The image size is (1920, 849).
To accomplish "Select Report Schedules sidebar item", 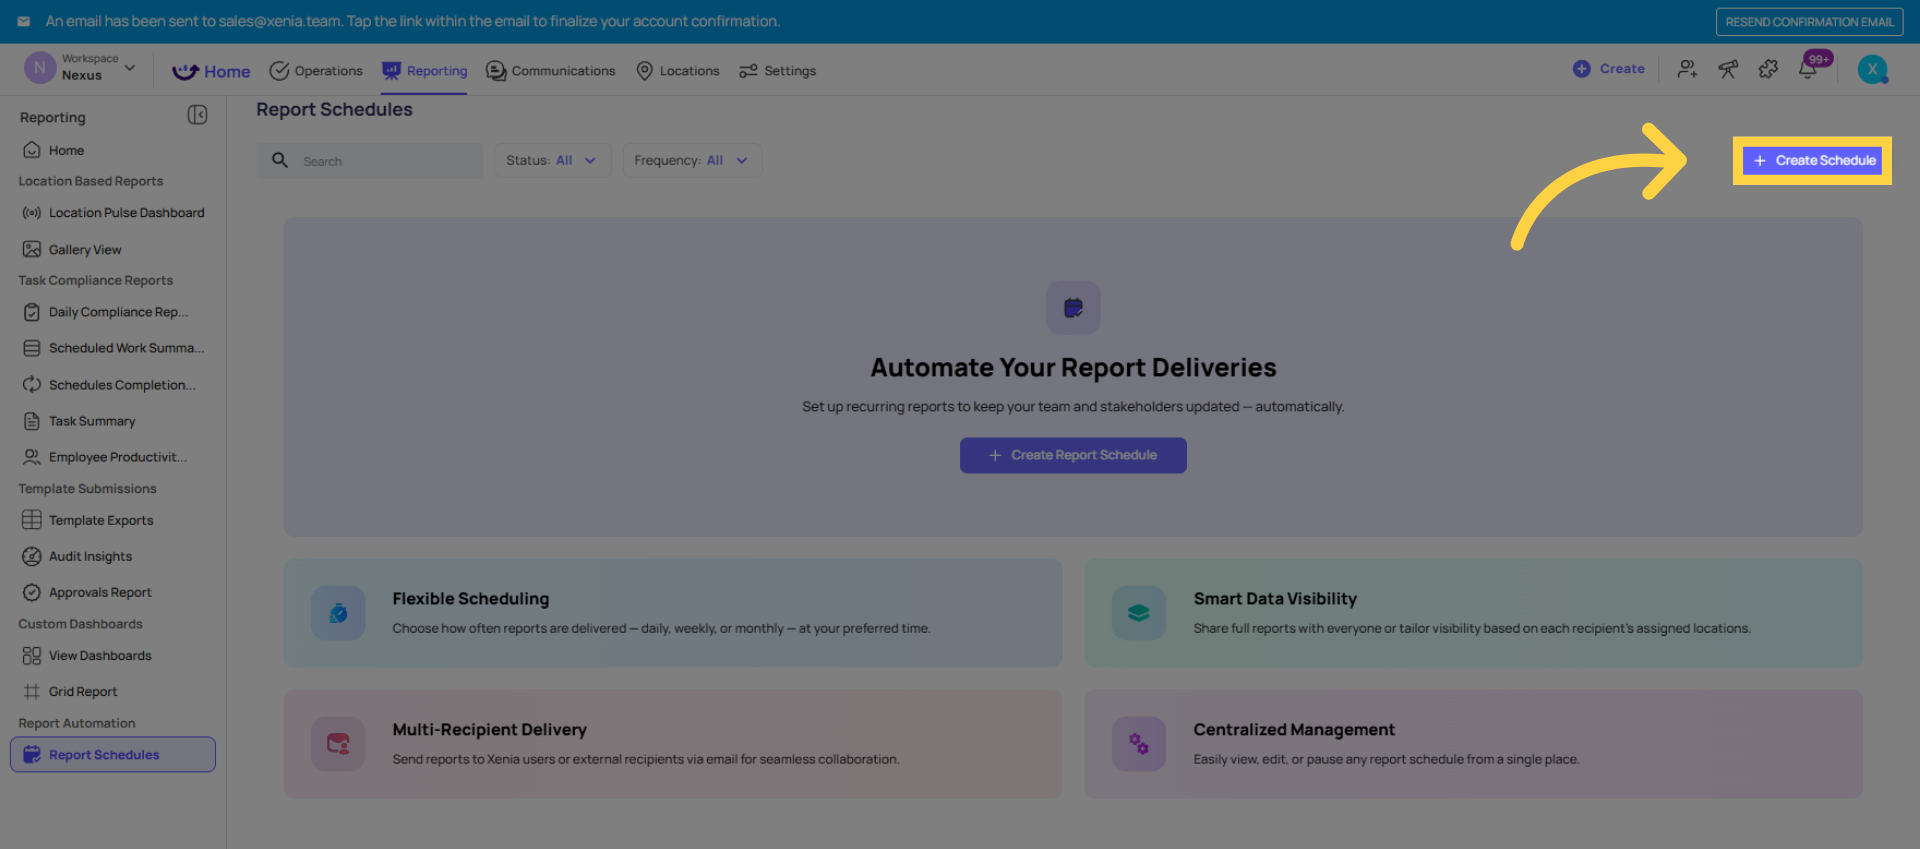I will click(112, 755).
